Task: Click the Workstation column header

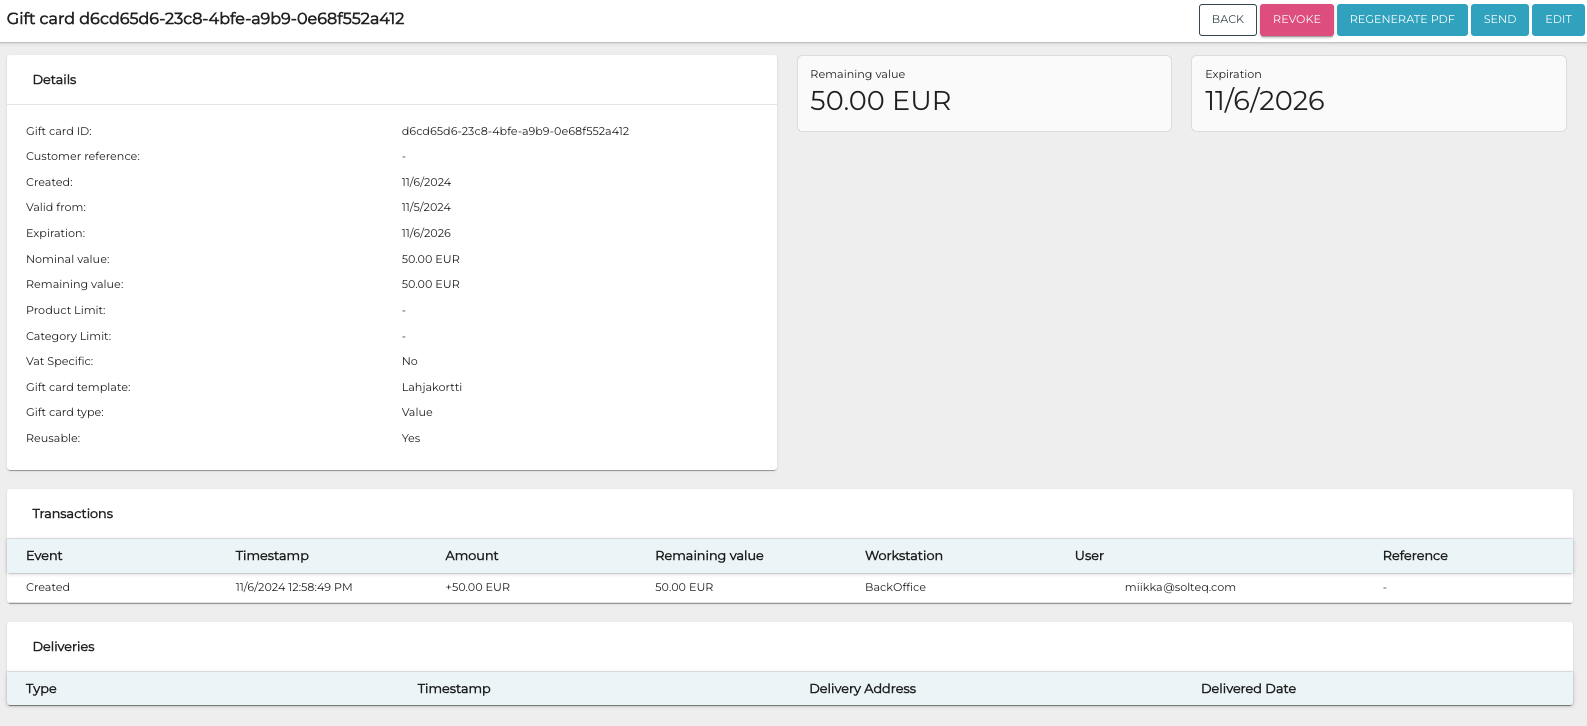Action: [903, 556]
